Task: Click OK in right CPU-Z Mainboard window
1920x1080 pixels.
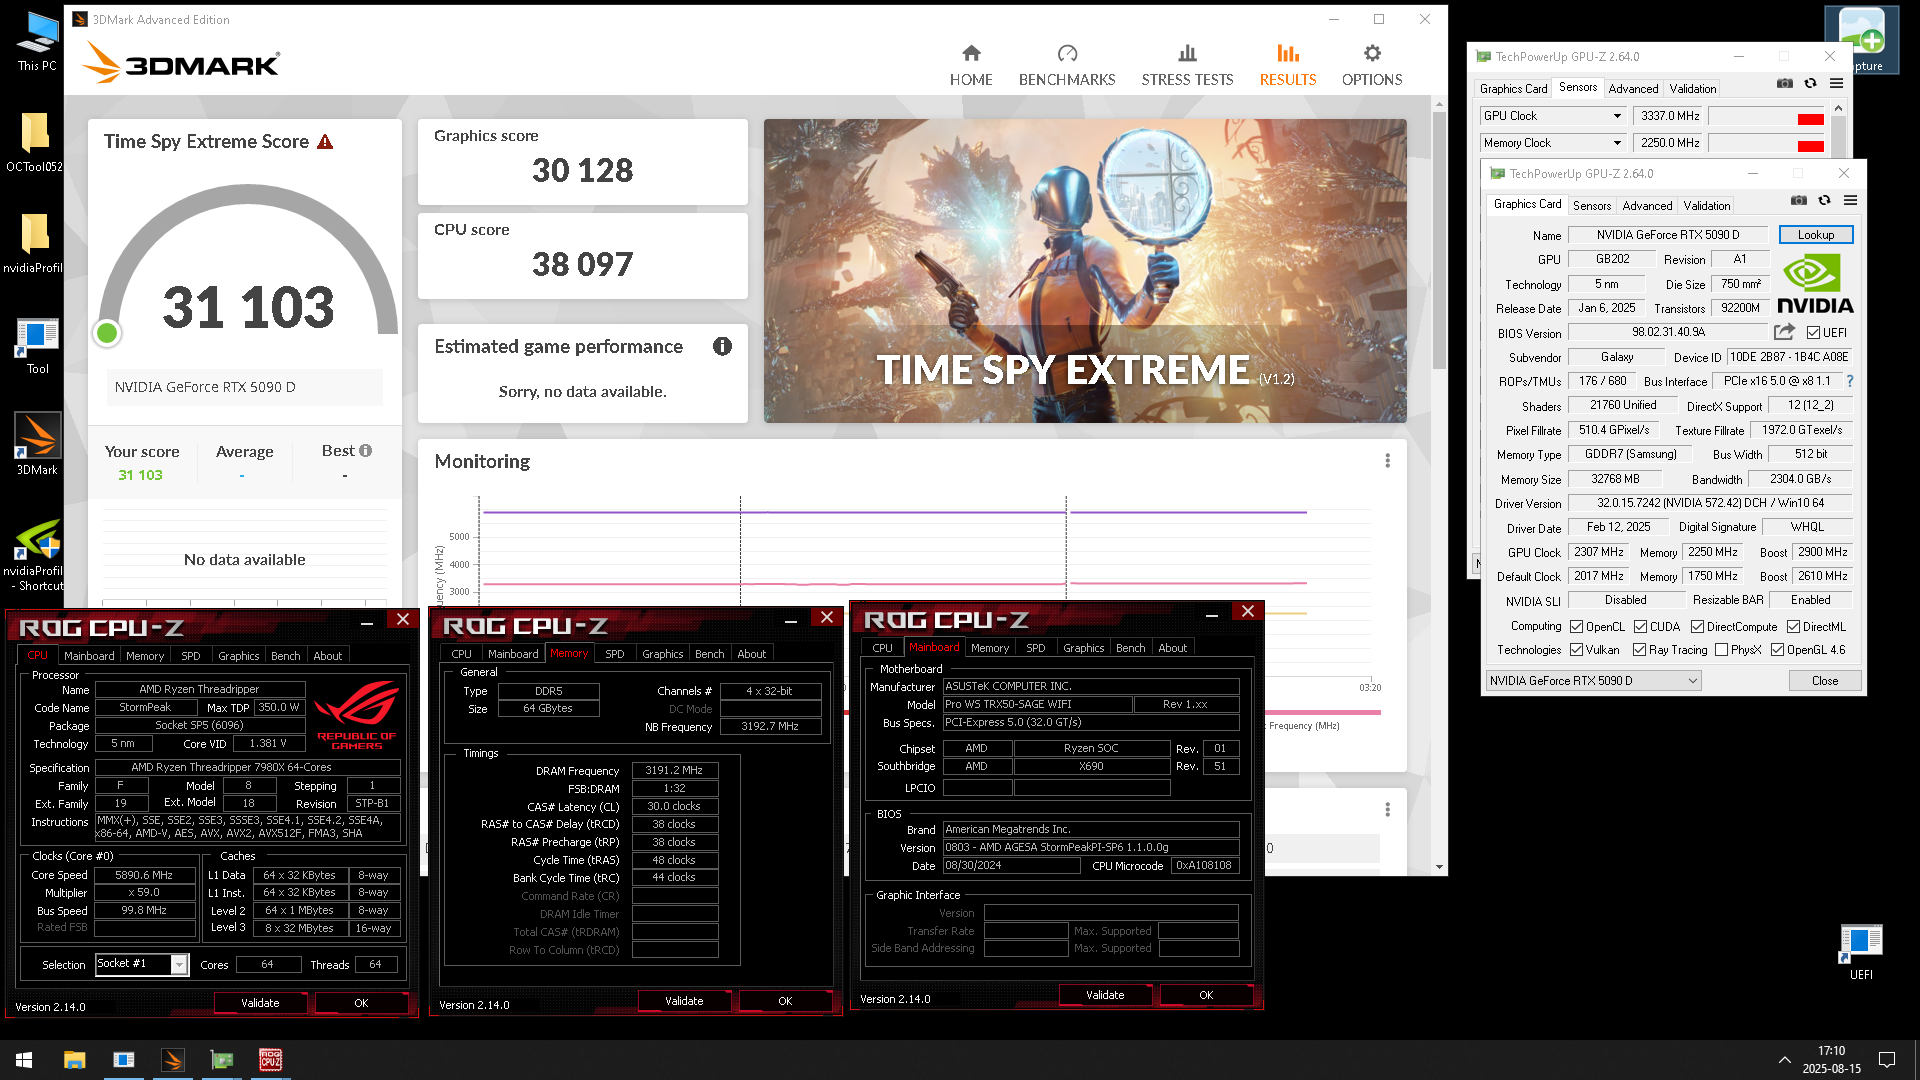Action: [x=1206, y=995]
